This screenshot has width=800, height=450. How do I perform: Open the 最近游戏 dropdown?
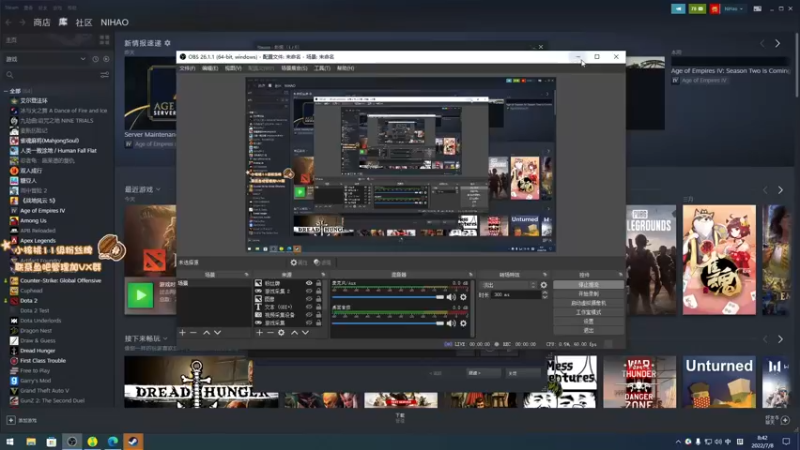click(x=158, y=189)
